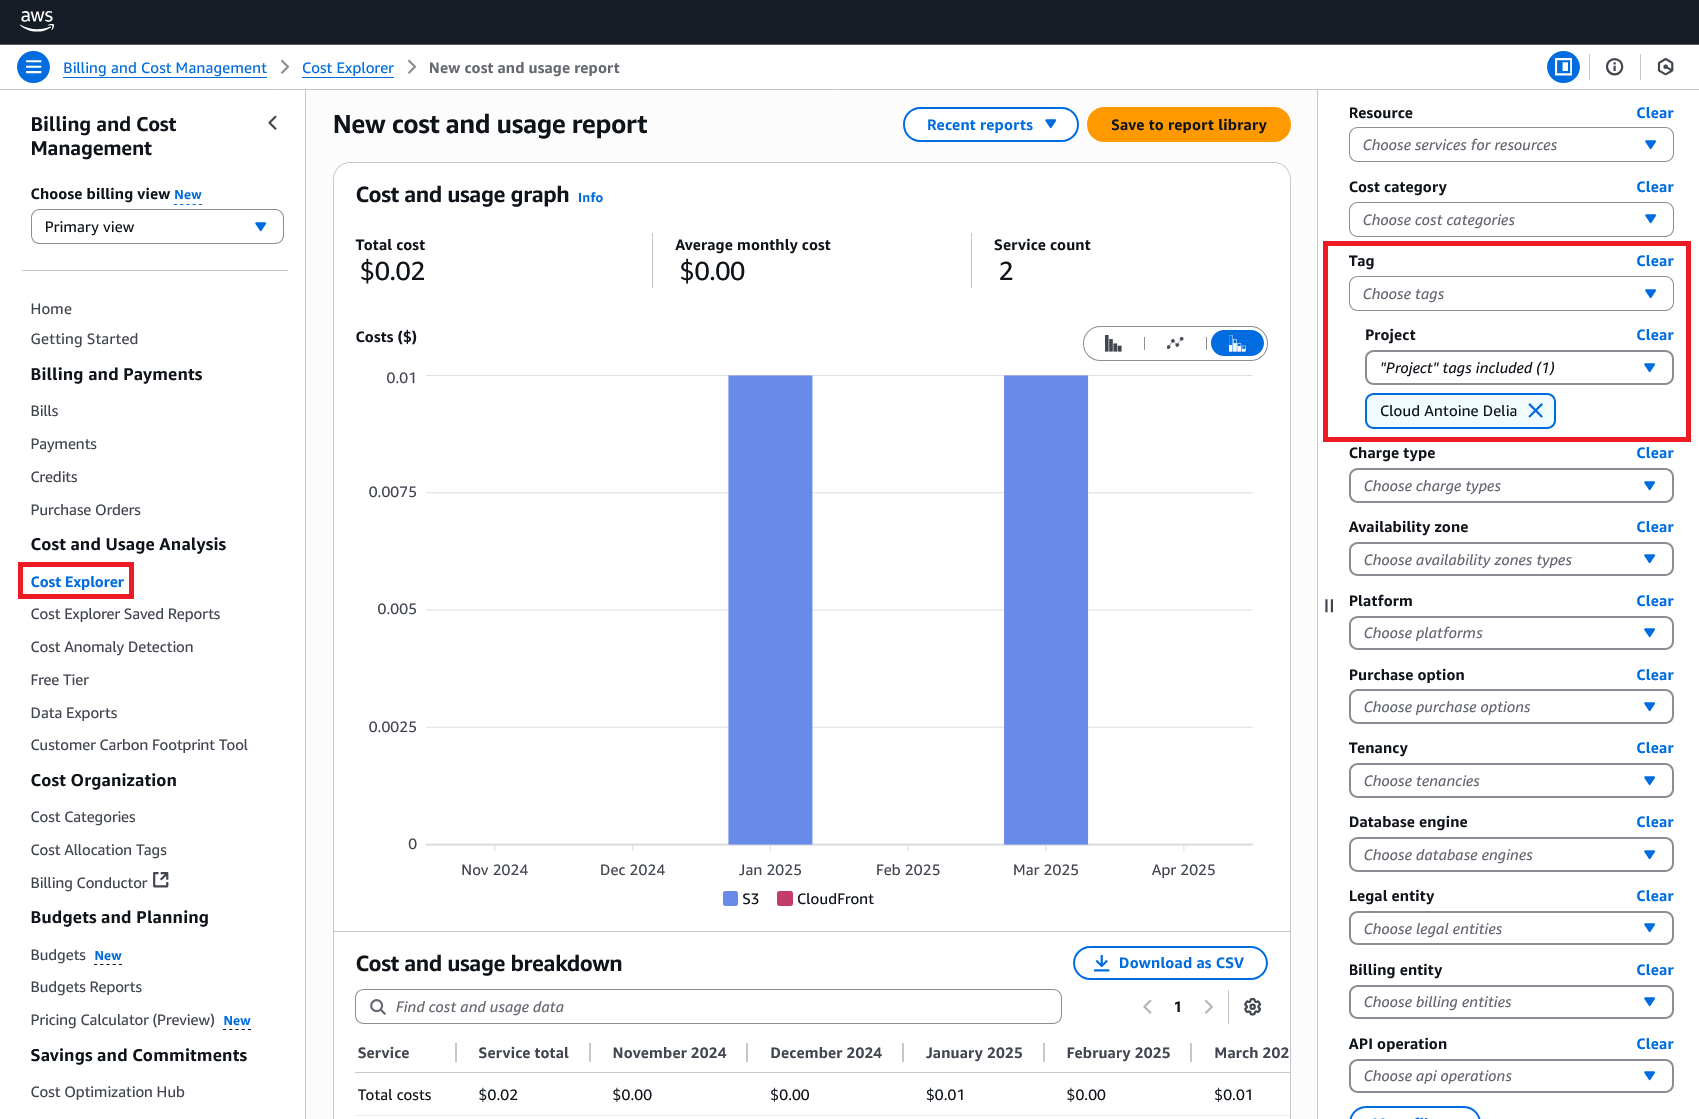The image size is (1699, 1119).
Task: Go to Home in sidebar
Action: coord(51,309)
